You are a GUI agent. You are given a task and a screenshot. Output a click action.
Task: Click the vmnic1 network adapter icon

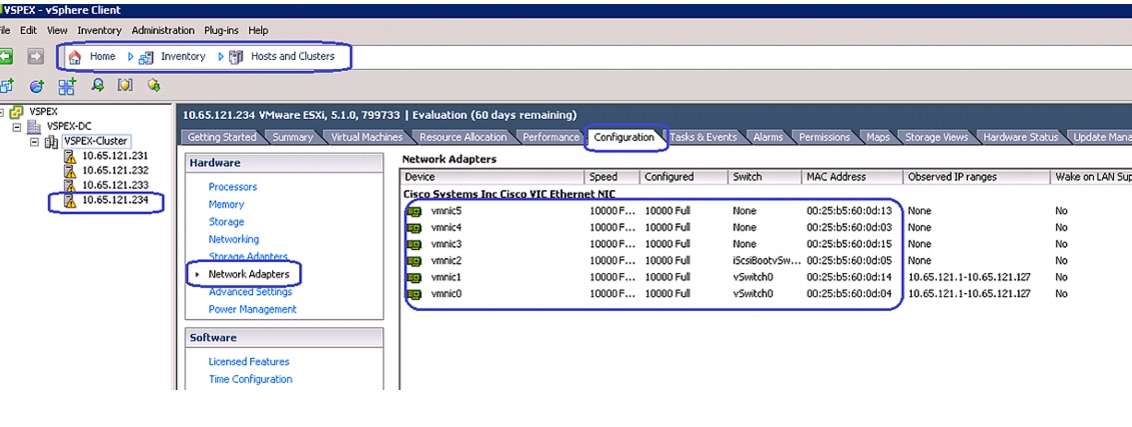click(414, 277)
